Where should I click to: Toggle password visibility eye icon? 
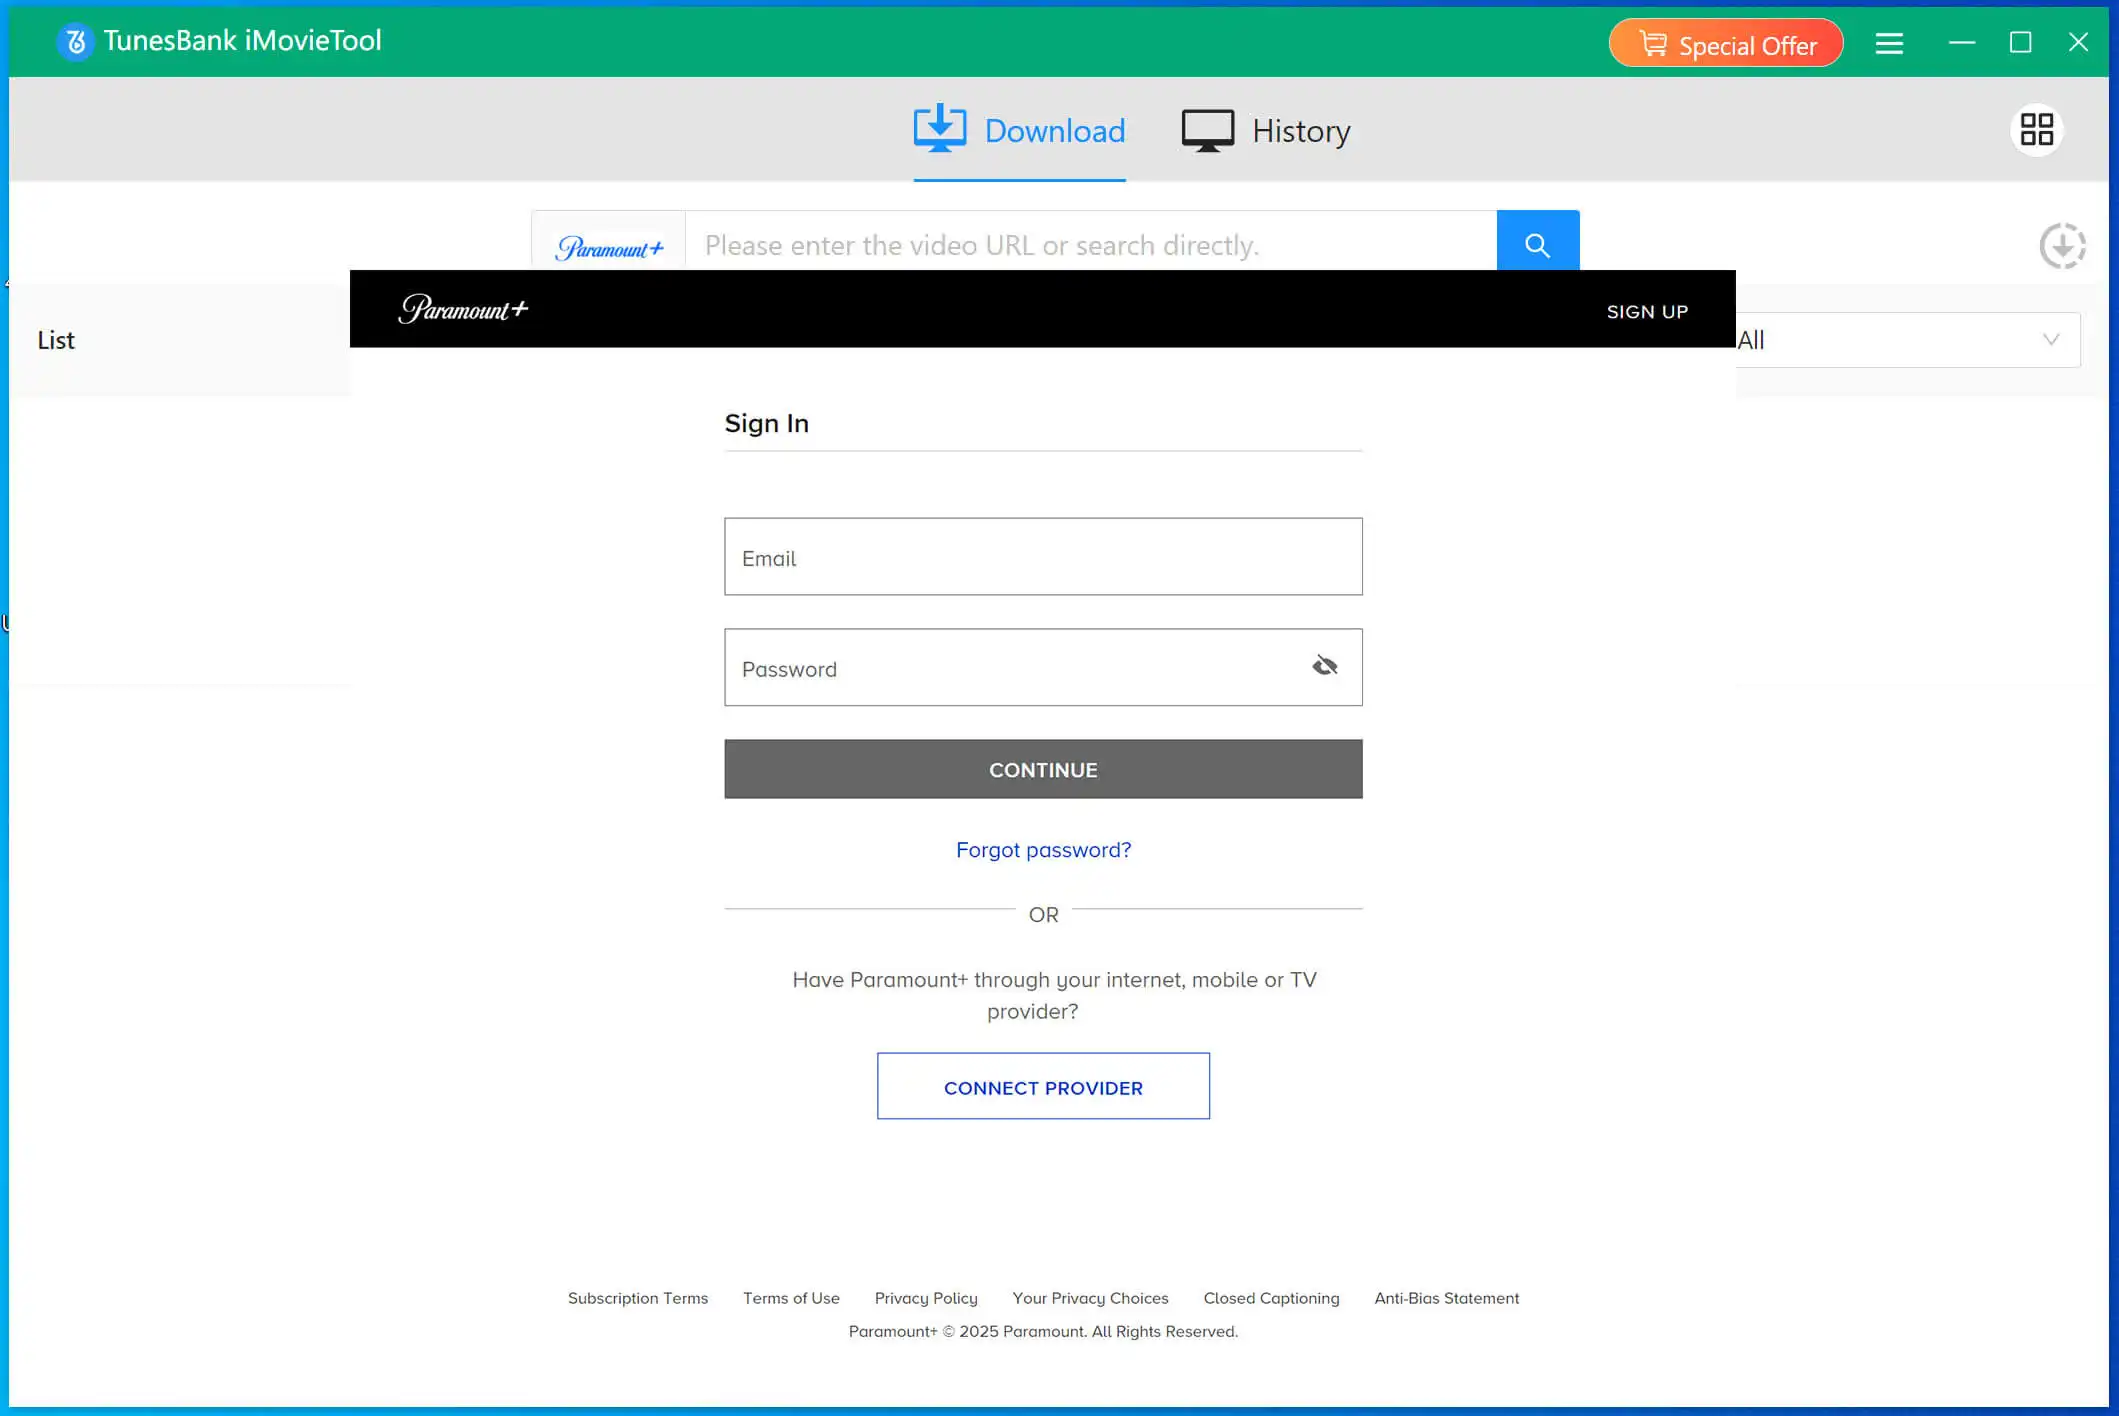(1325, 666)
